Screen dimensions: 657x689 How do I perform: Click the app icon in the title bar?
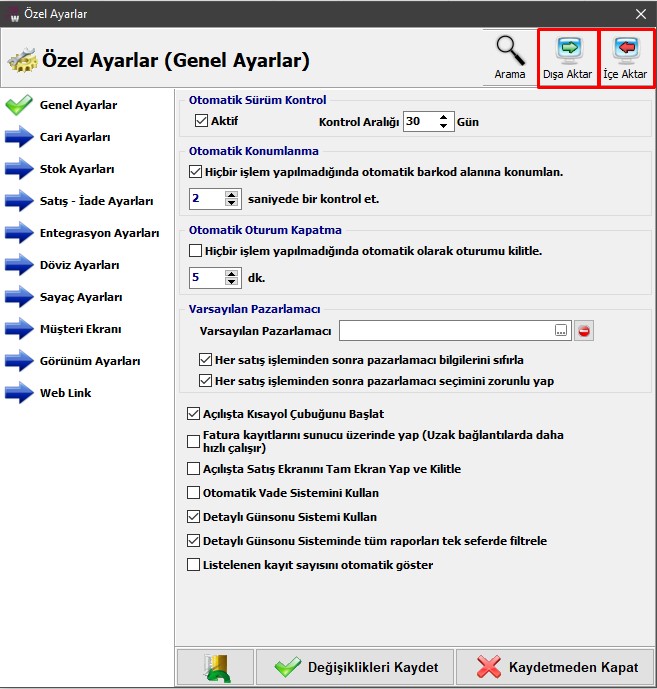coord(15,14)
